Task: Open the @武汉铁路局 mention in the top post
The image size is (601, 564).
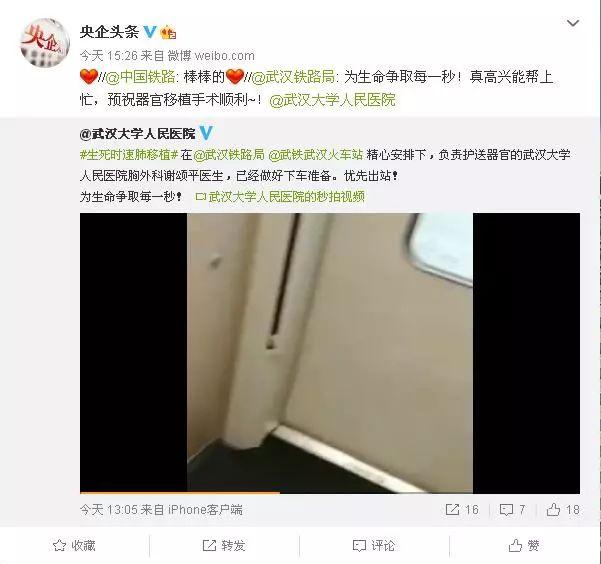Action: 293,77
